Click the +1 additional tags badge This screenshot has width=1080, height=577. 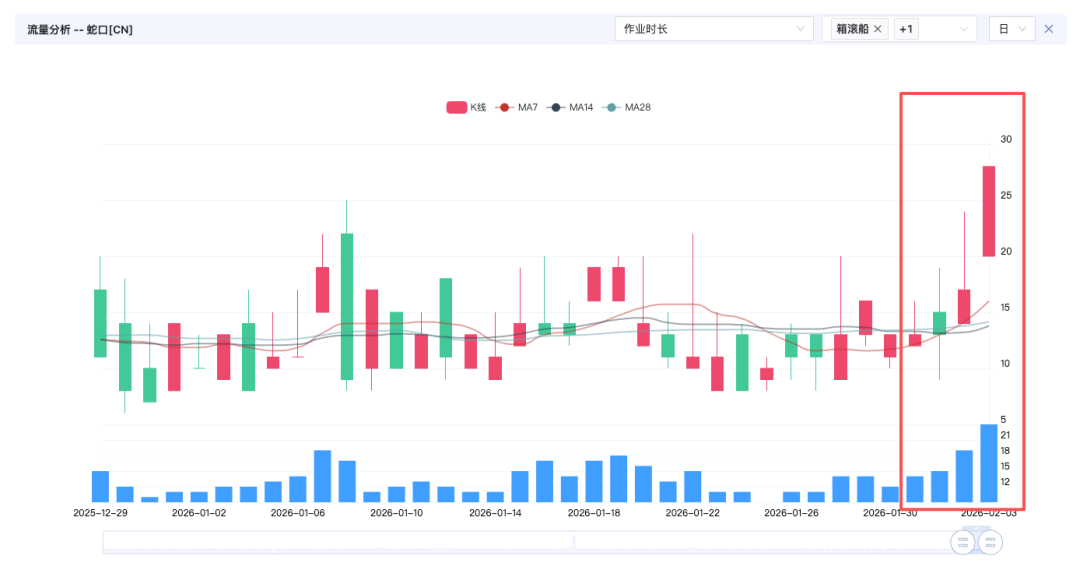(906, 29)
